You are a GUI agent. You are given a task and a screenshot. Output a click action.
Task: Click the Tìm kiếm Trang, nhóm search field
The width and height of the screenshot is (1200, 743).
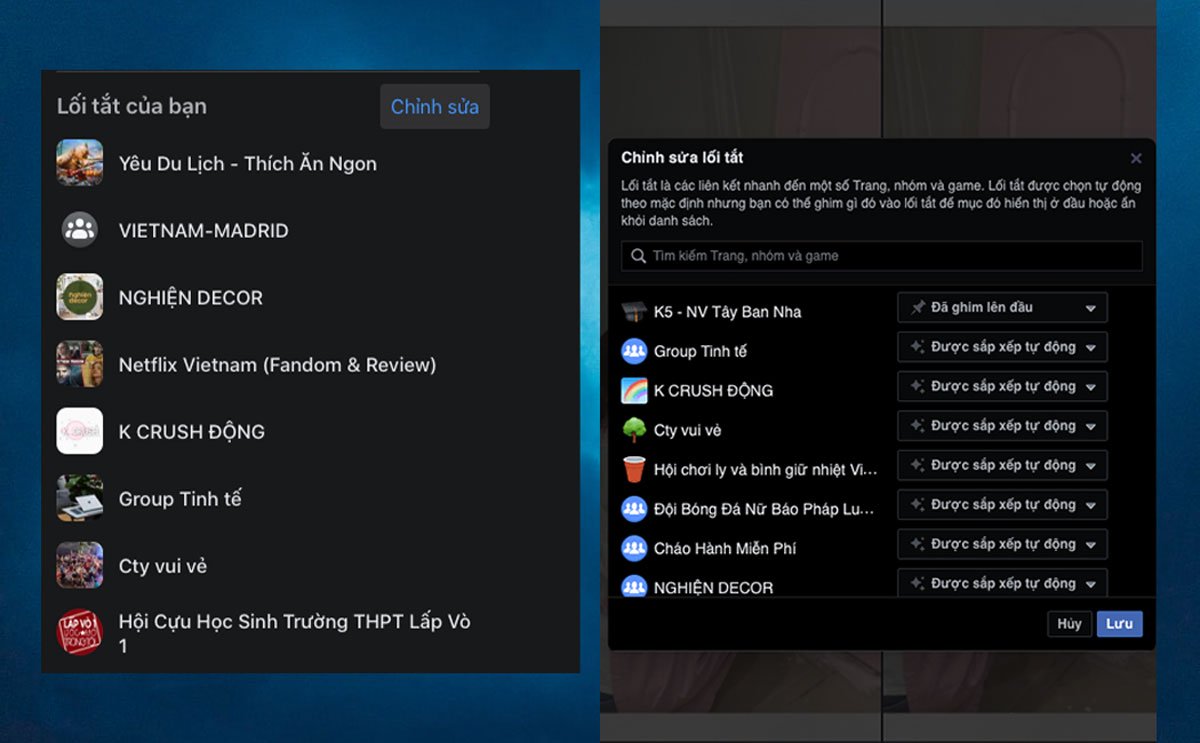pos(881,256)
